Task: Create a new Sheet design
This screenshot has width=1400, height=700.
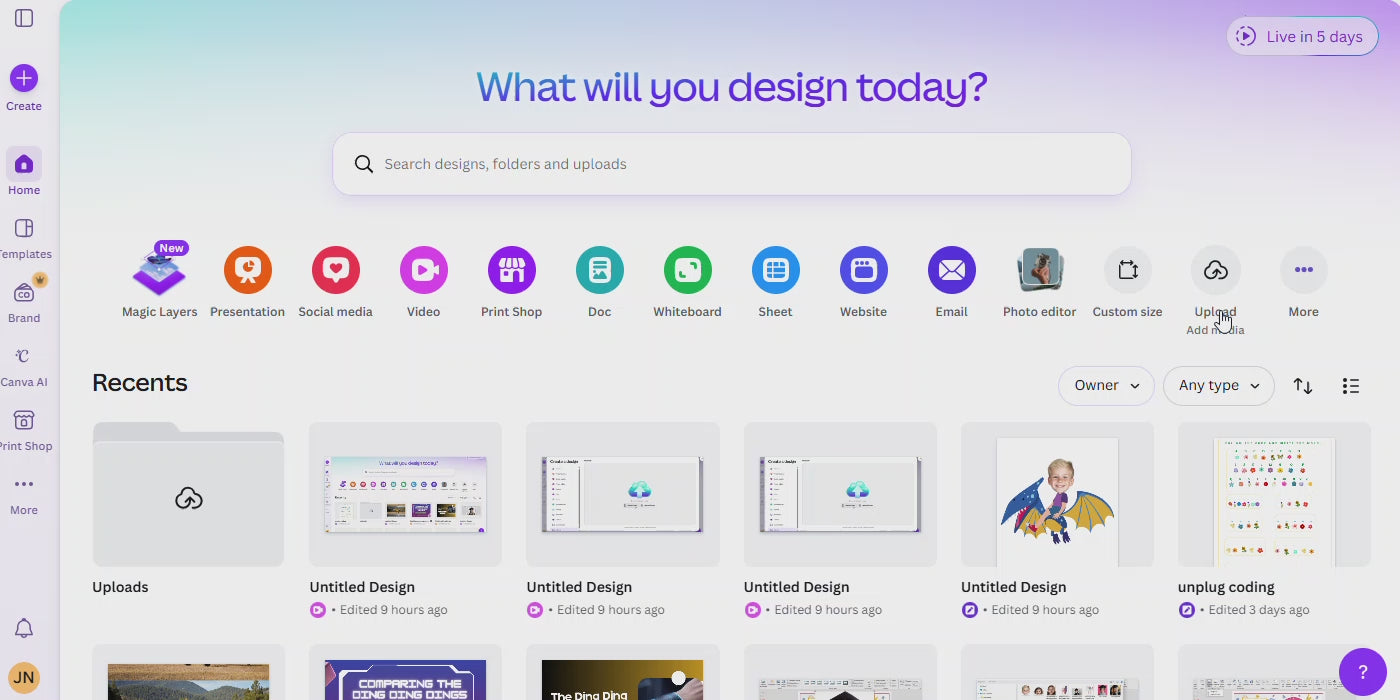Action: pos(775,271)
